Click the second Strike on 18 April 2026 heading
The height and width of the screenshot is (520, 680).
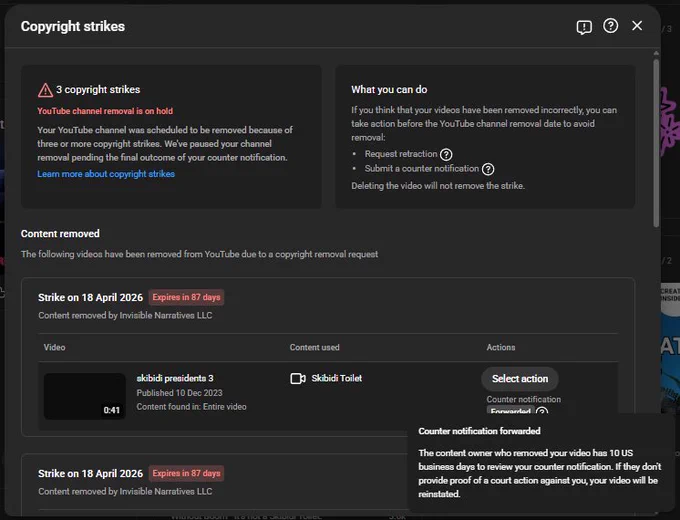(x=90, y=474)
